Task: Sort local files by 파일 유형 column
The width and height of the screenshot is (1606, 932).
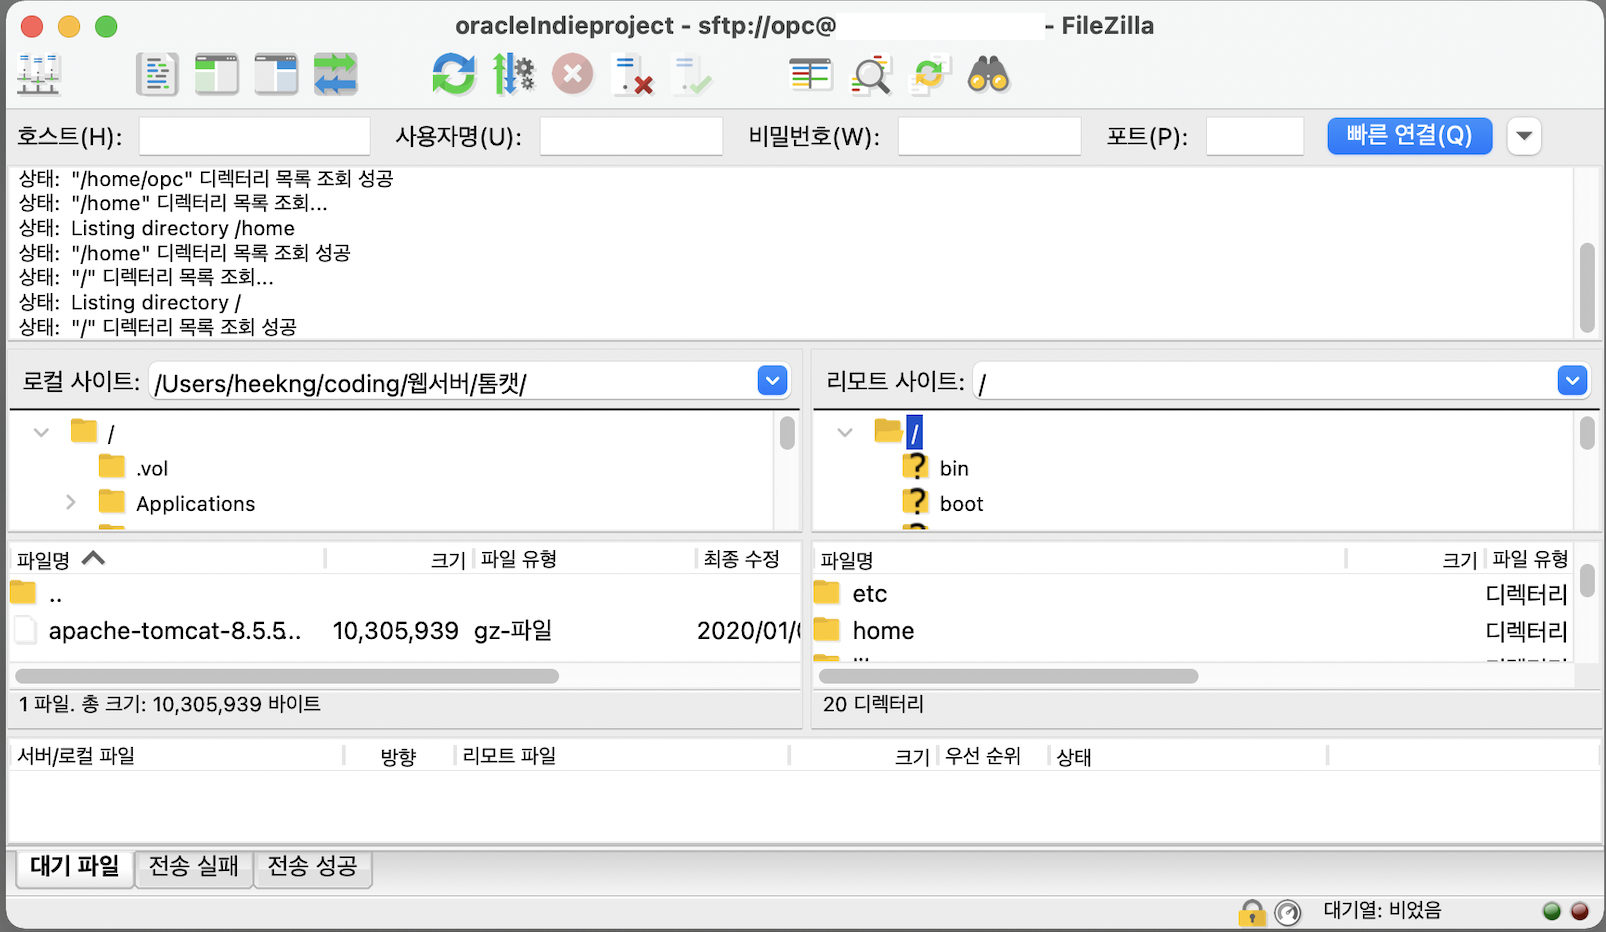Action: pyautogui.click(x=583, y=559)
